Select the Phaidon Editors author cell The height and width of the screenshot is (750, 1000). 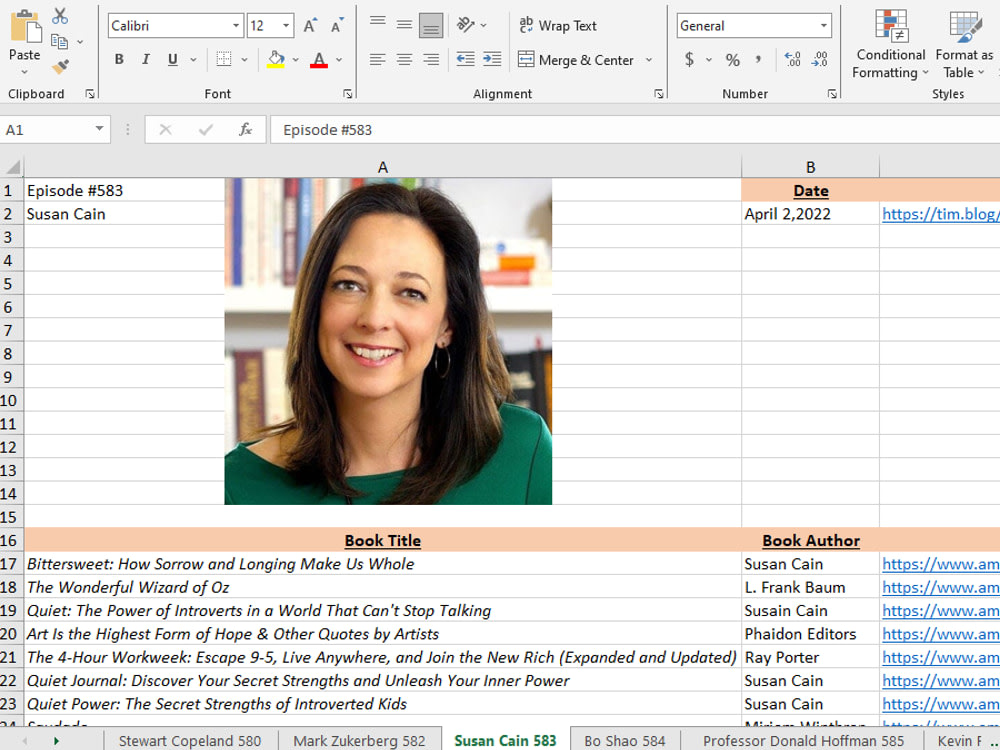810,634
